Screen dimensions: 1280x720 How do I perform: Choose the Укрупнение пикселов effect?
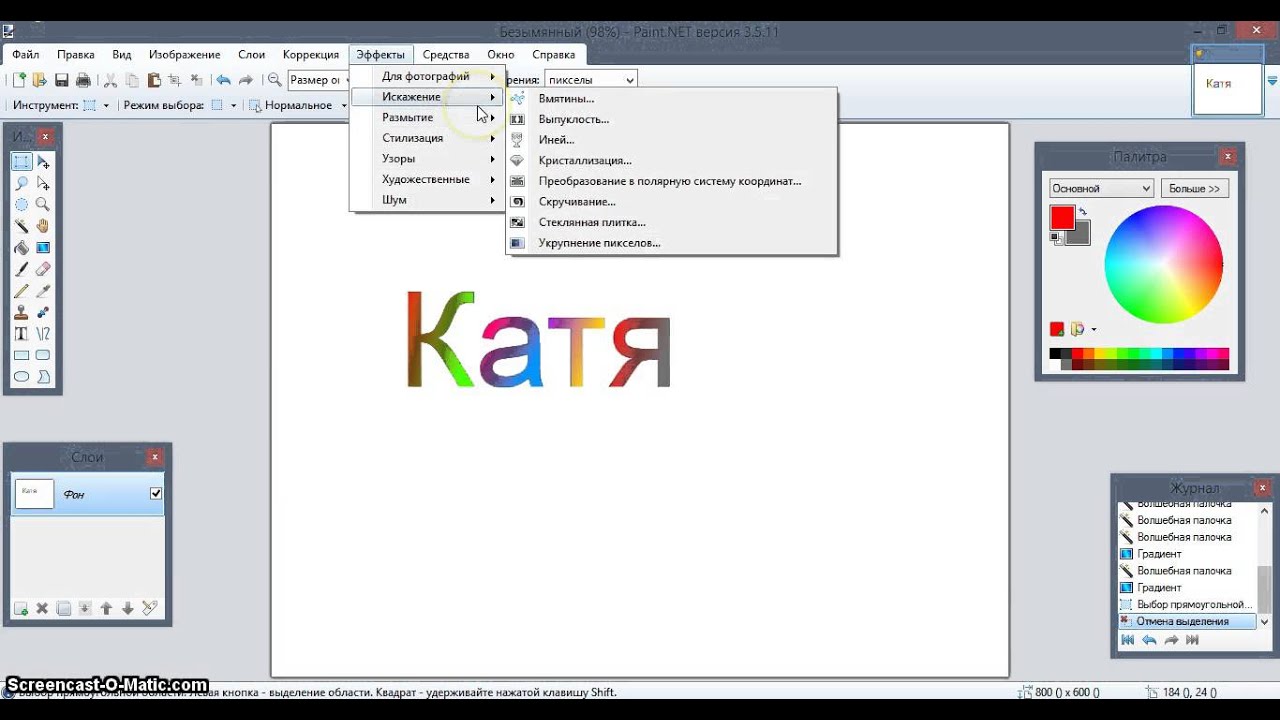tap(672, 243)
